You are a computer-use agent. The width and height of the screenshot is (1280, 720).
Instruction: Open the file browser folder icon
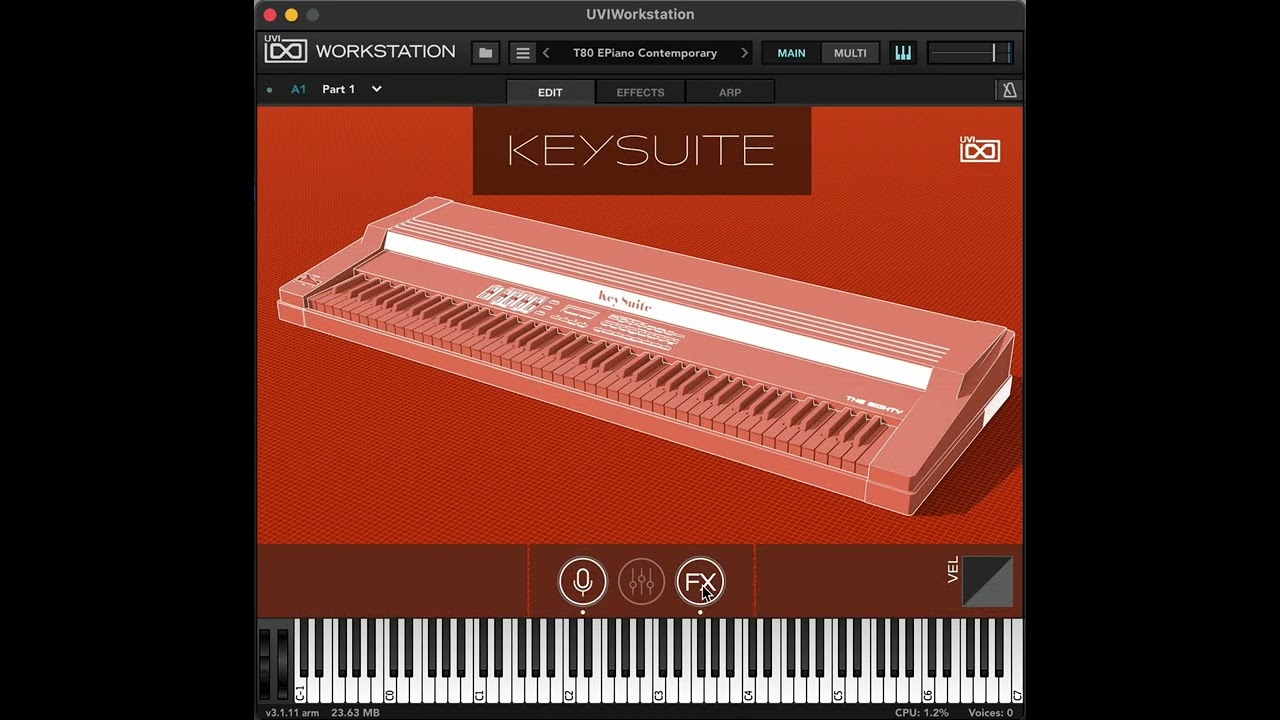pyautogui.click(x=485, y=53)
